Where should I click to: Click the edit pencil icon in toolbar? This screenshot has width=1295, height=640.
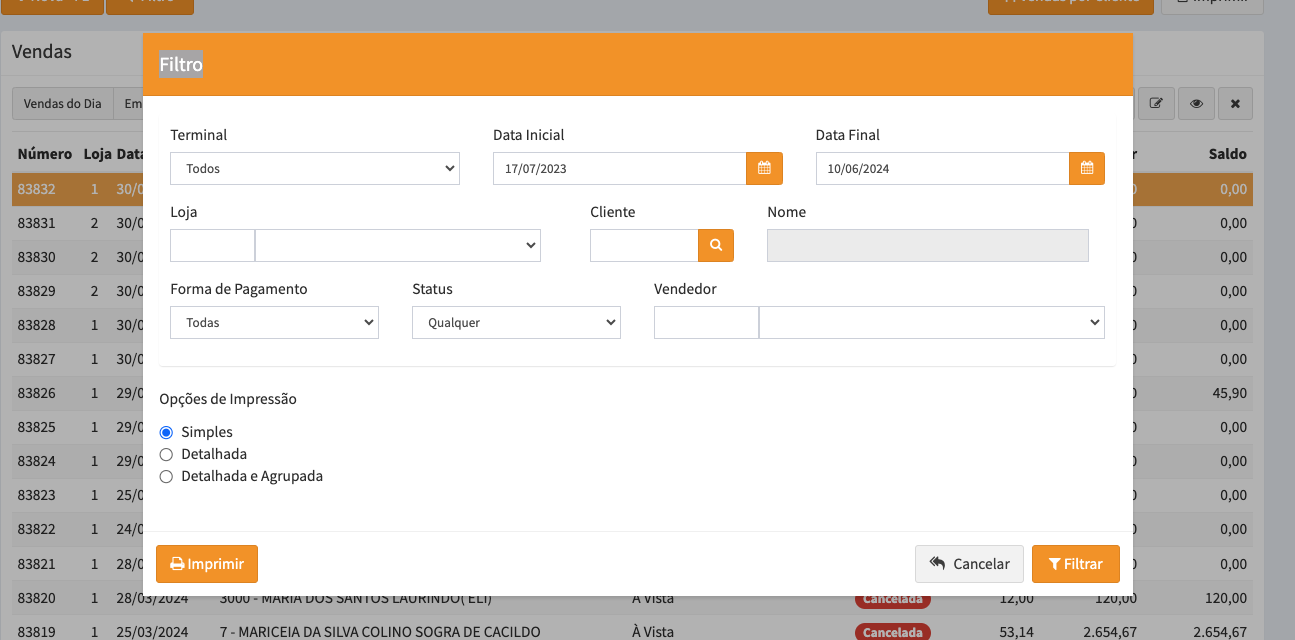click(x=1156, y=103)
